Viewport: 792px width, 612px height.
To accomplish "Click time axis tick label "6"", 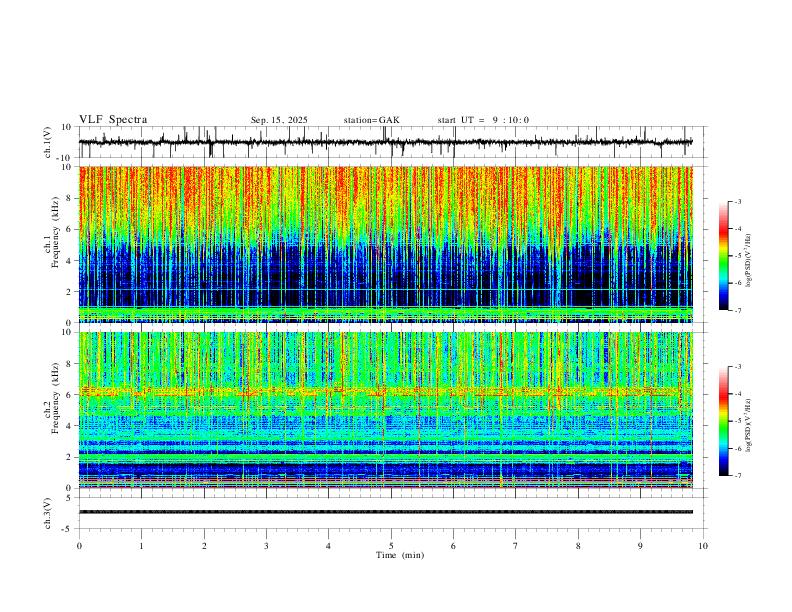I will 453,546.
